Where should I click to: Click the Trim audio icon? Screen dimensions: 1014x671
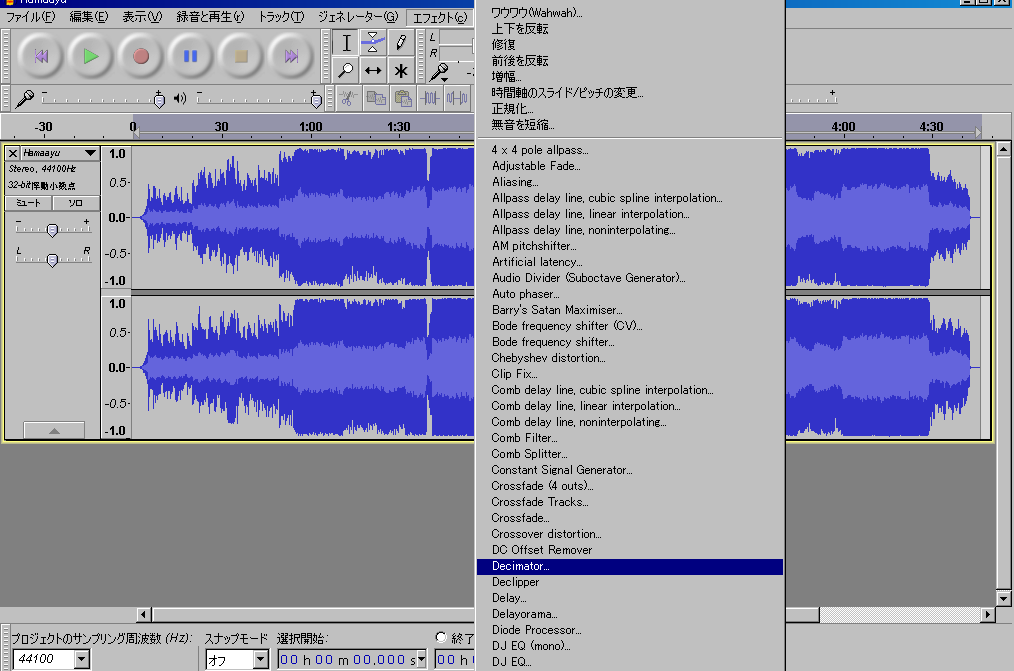(x=430, y=98)
